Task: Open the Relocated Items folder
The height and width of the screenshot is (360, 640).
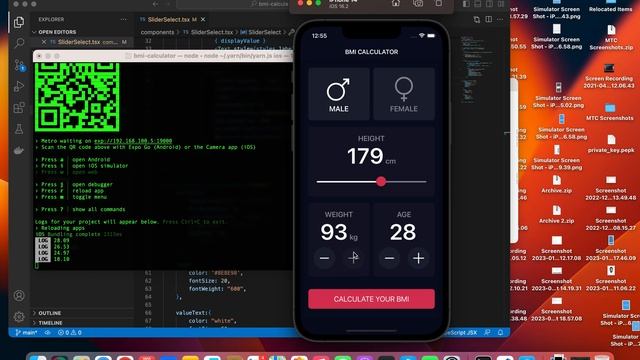Action: [x=611, y=6]
